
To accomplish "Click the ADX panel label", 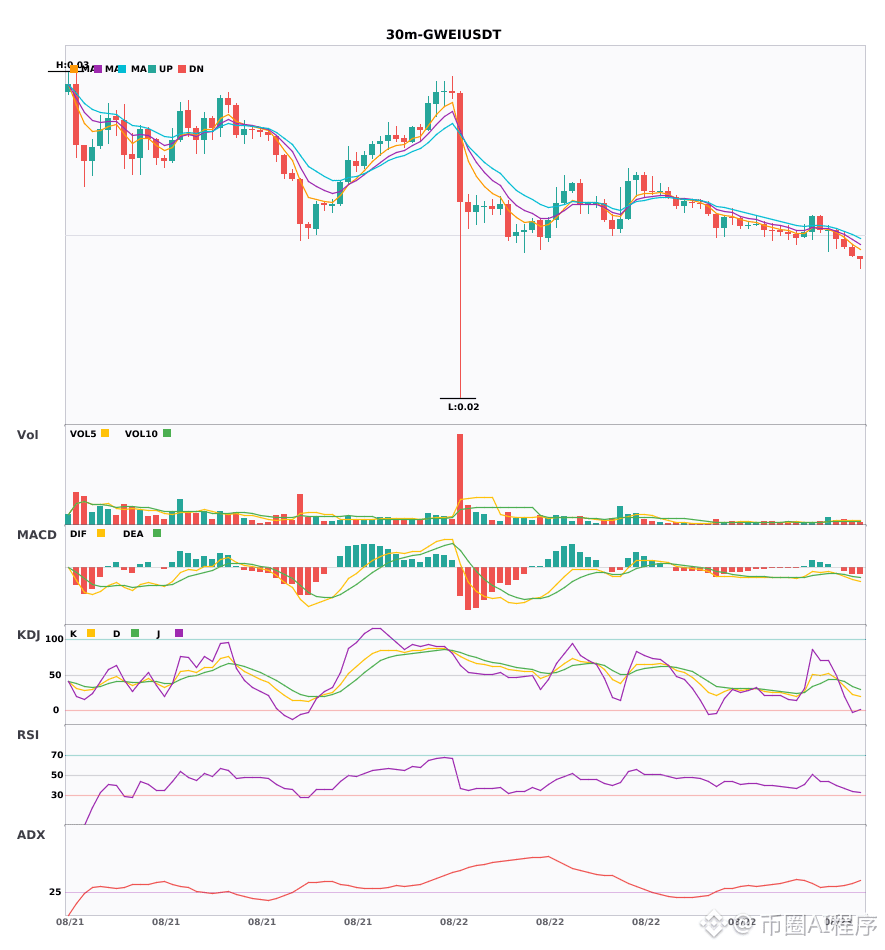I will 31,835.
